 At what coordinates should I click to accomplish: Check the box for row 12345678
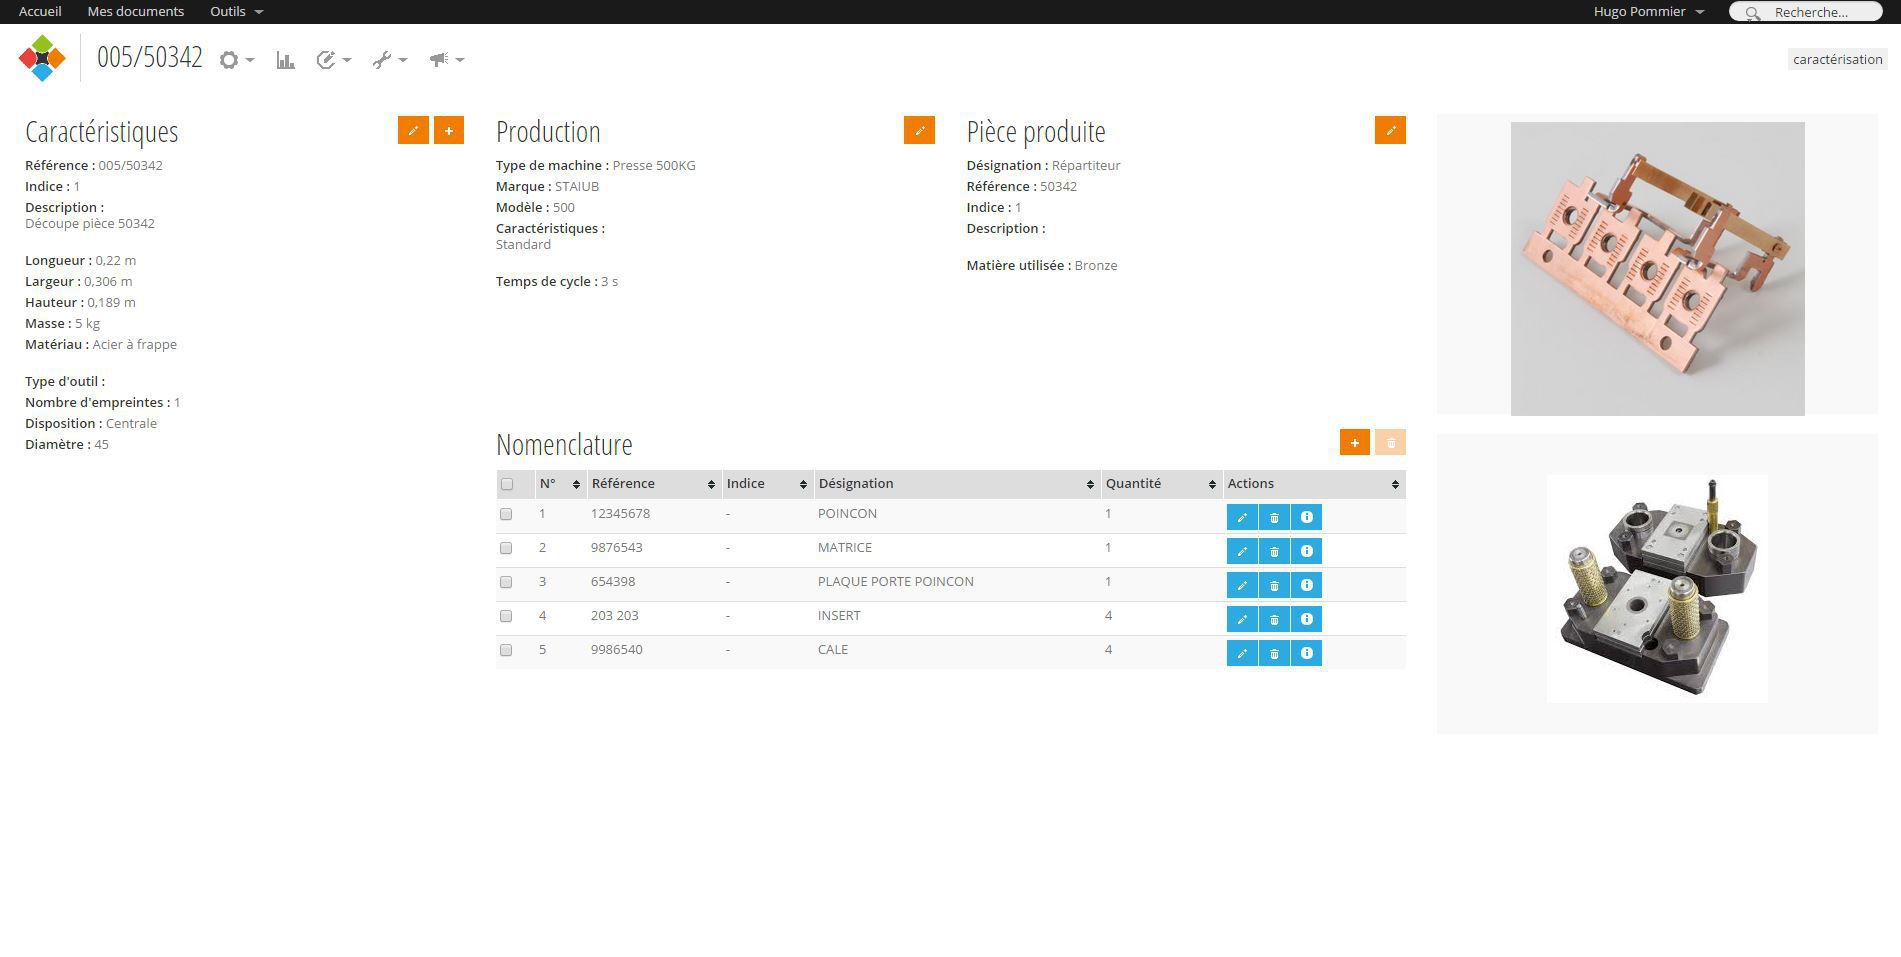click(506, 514)
